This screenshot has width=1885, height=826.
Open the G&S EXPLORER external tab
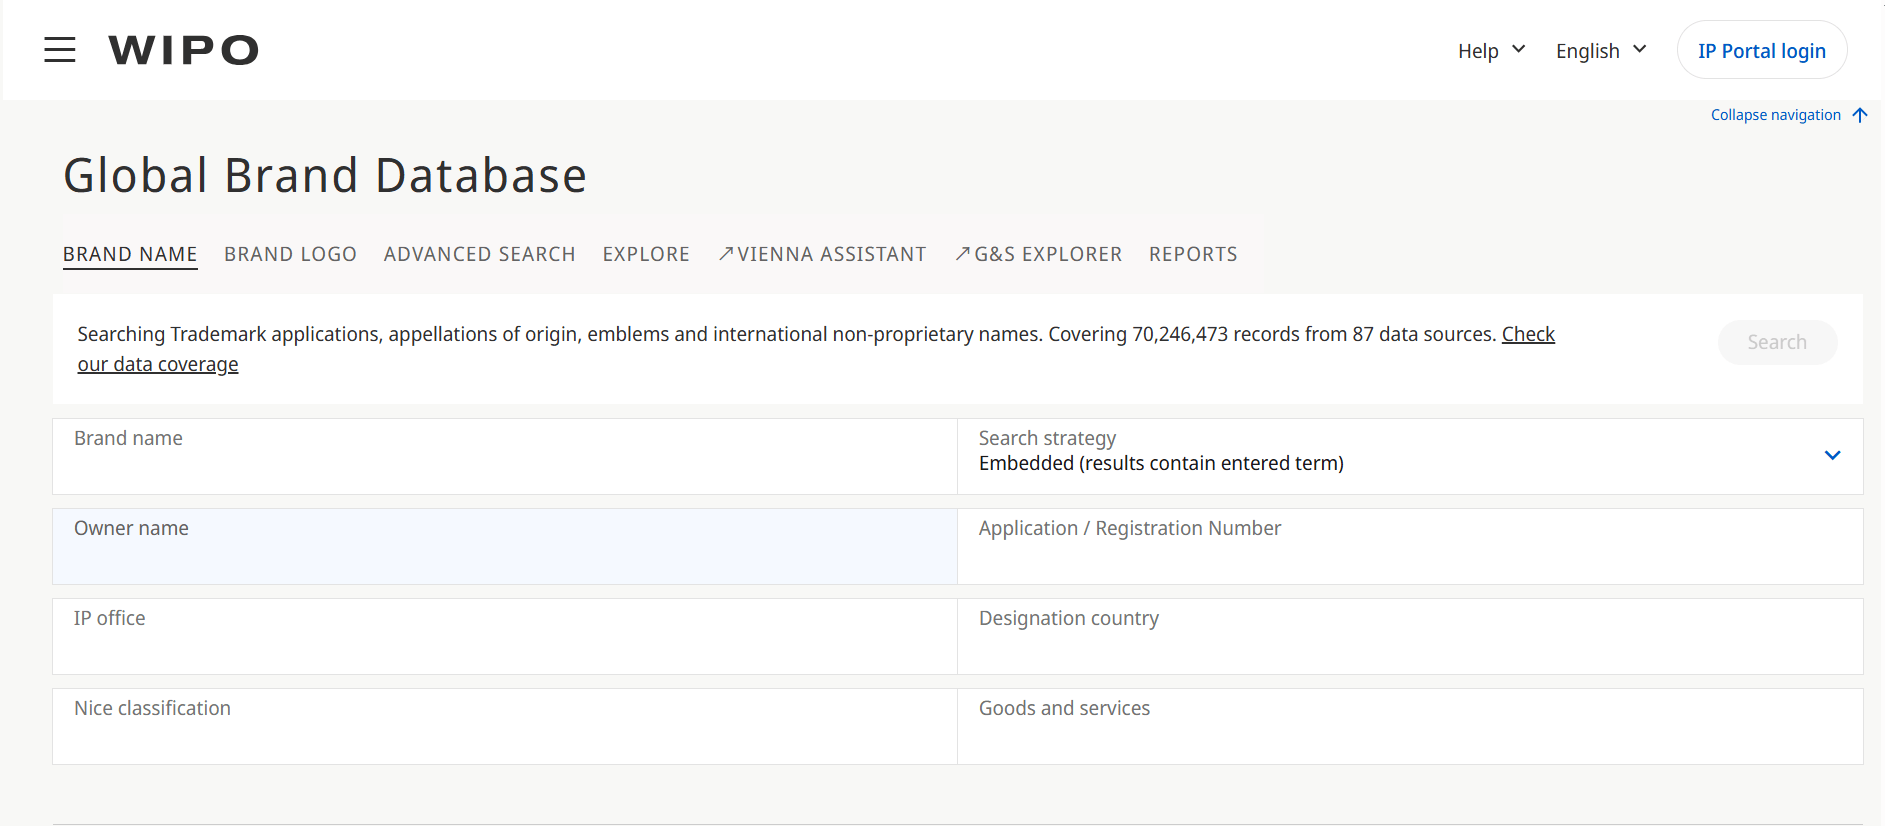coord(1038,254)
